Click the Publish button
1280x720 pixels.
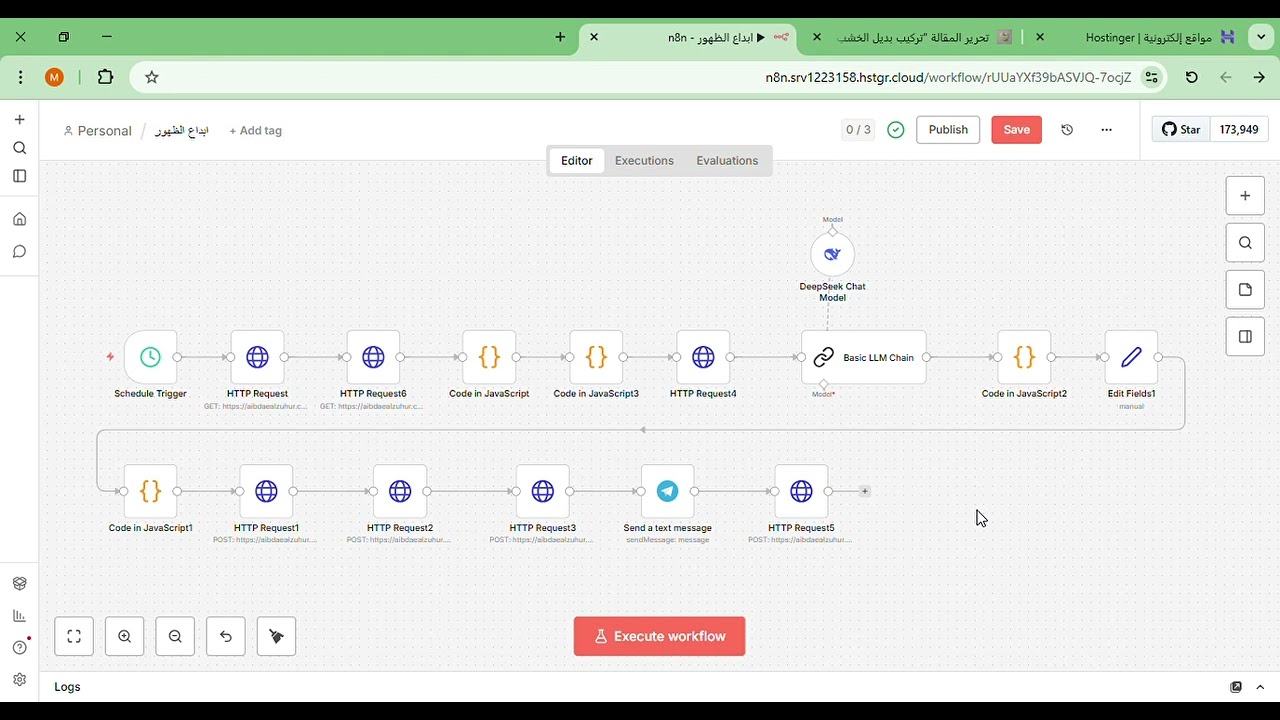click(x=948, y=130)
